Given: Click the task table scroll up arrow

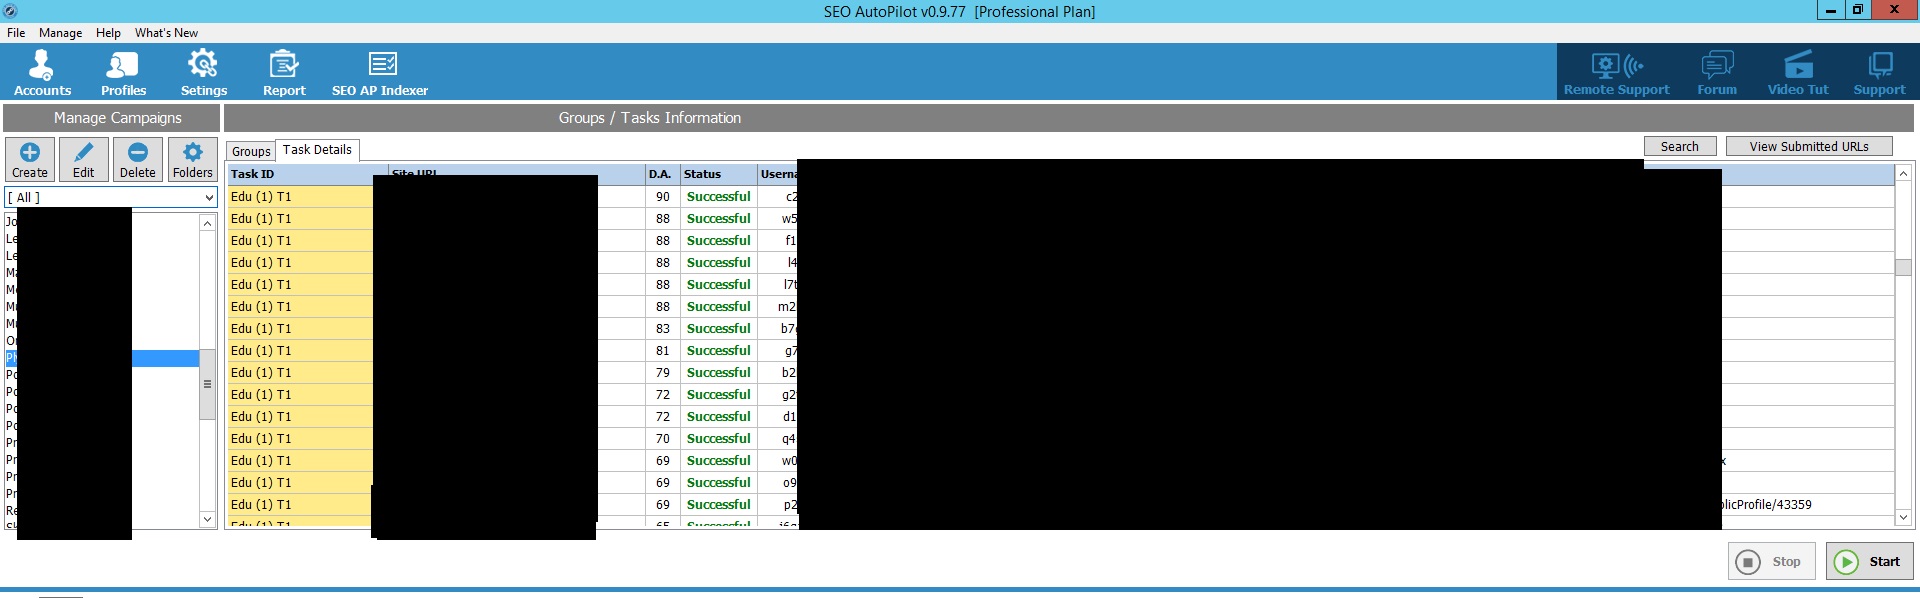Looking at the screenshot, I should 1903,174.
